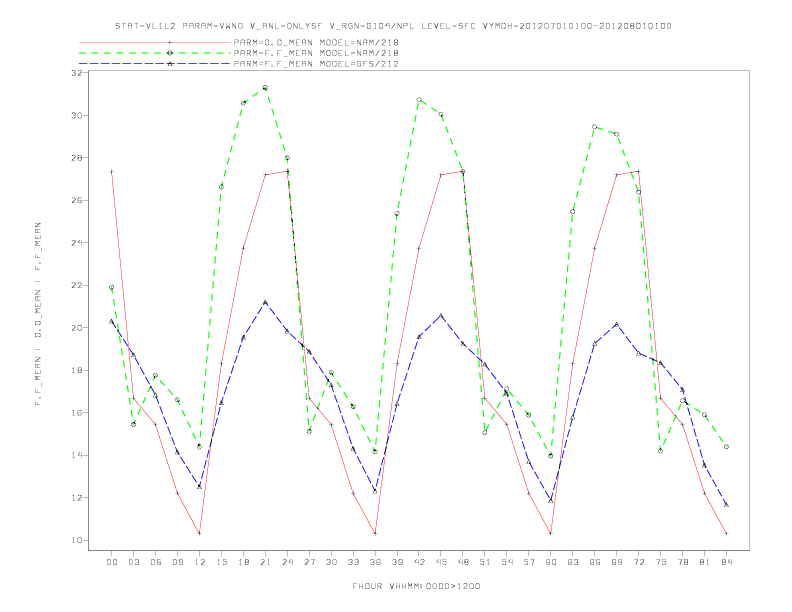Click x-axis tick label 66
Image resolution: width=792 pixels, height=612 pixels.
click(x=595, y=562)
